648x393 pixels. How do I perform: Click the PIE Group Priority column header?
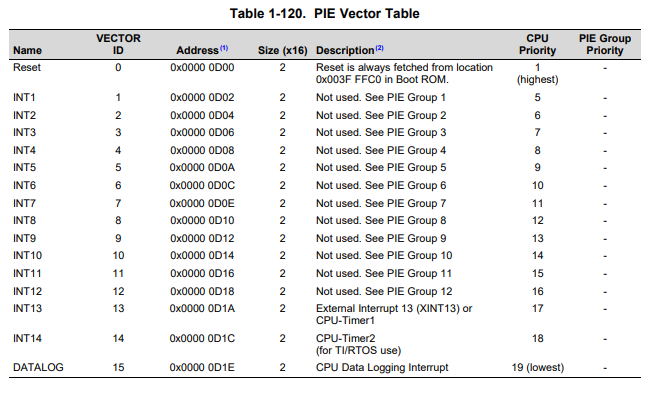tap(605, 44)
